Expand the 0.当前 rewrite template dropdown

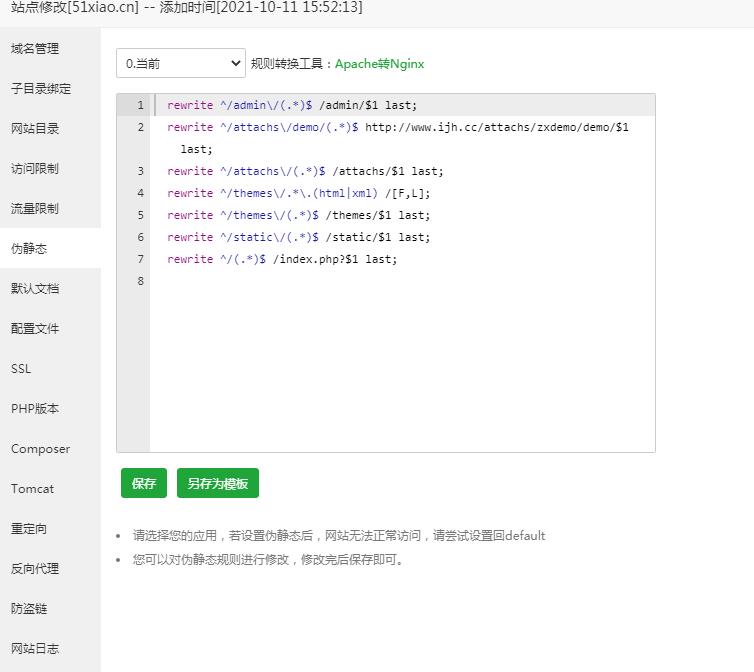click(x=181, y=63)
